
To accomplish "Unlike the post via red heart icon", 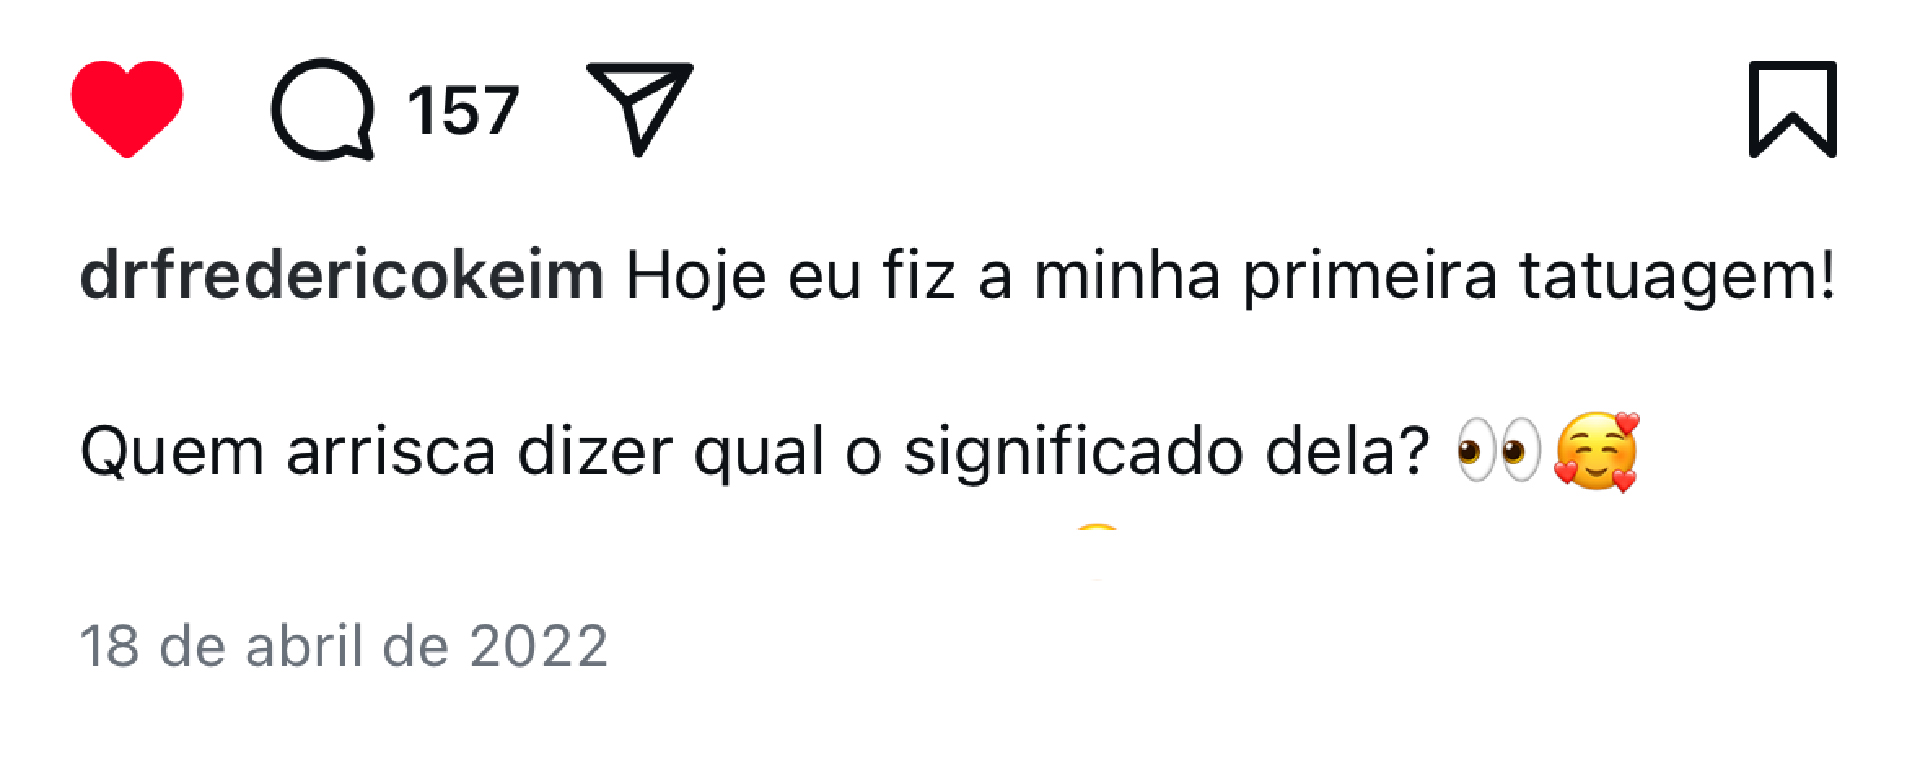I will coord(127,109).
